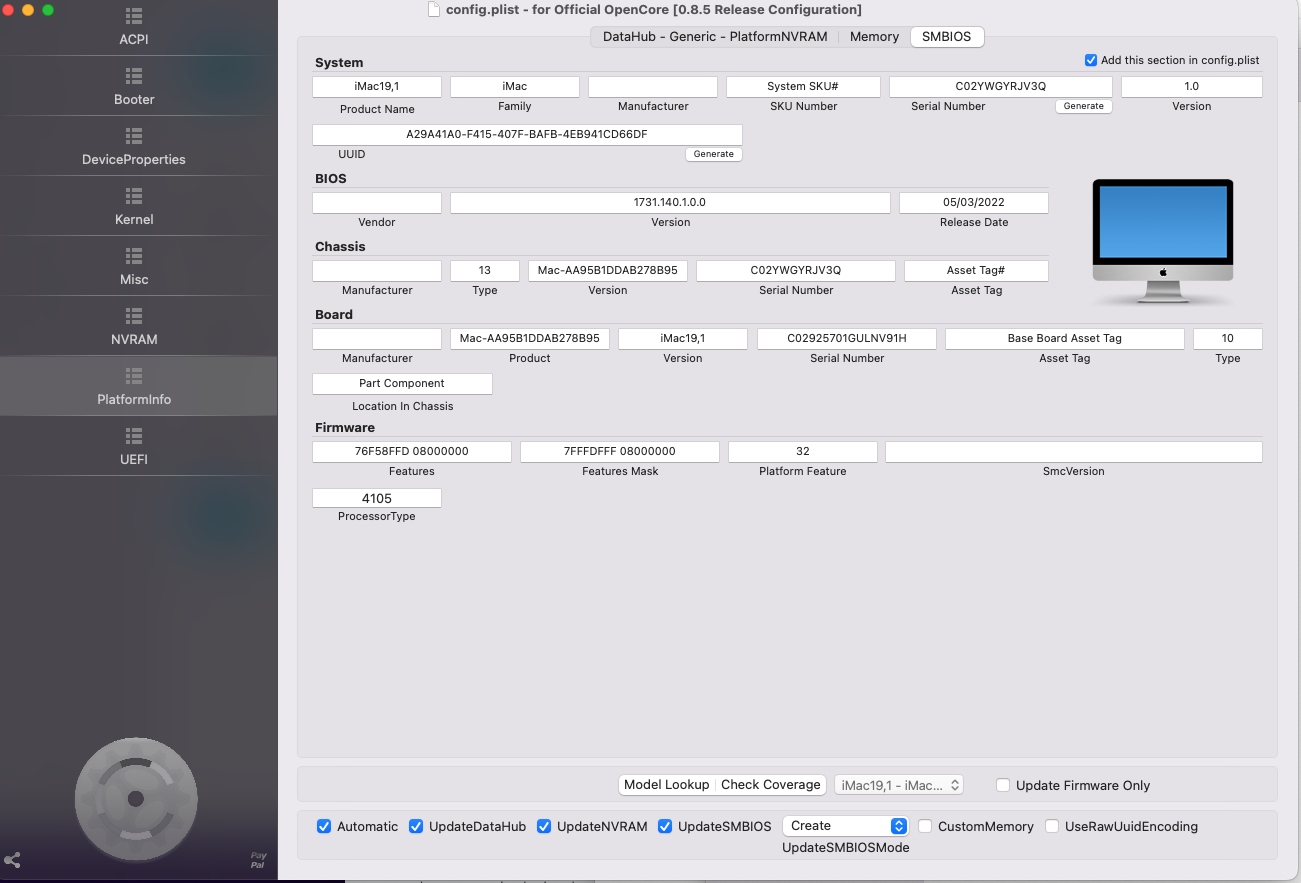
Task: Click the Chassis Type field 13
Action: (x=485, y=271)
